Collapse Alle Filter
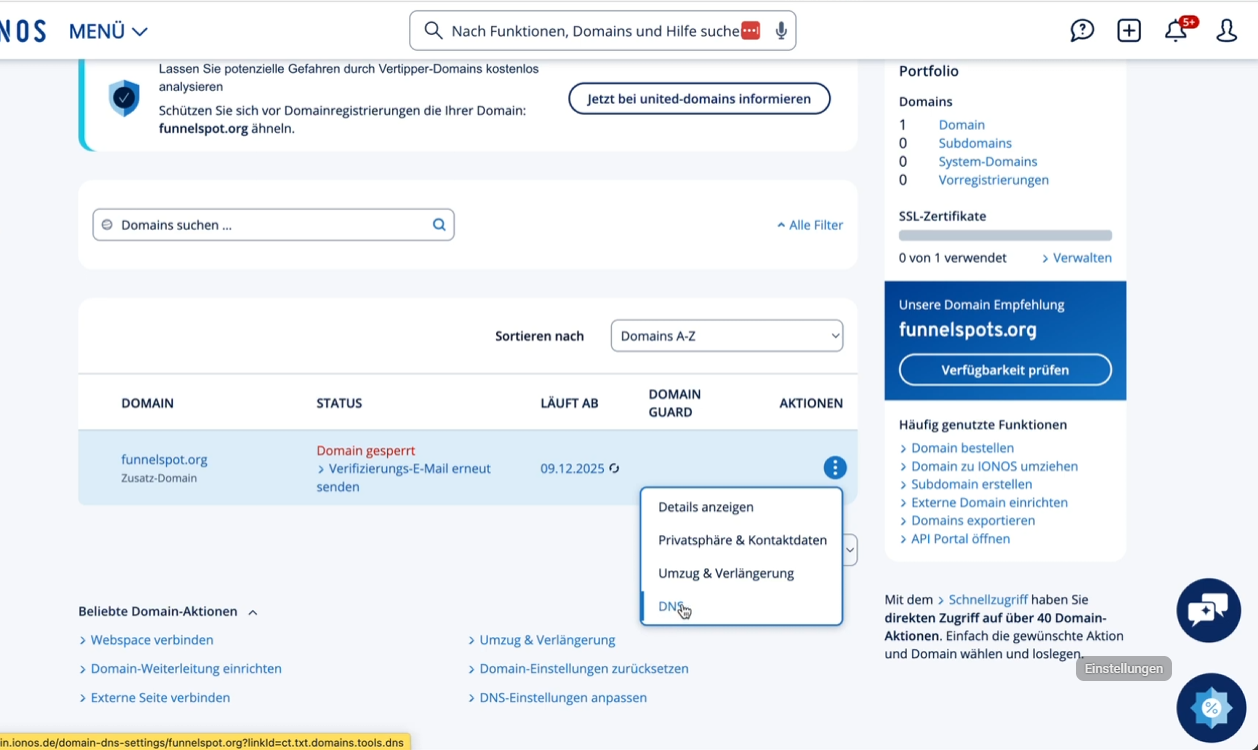The width and height of the screenshot is (1258, 750). click(x=810, y=225)
